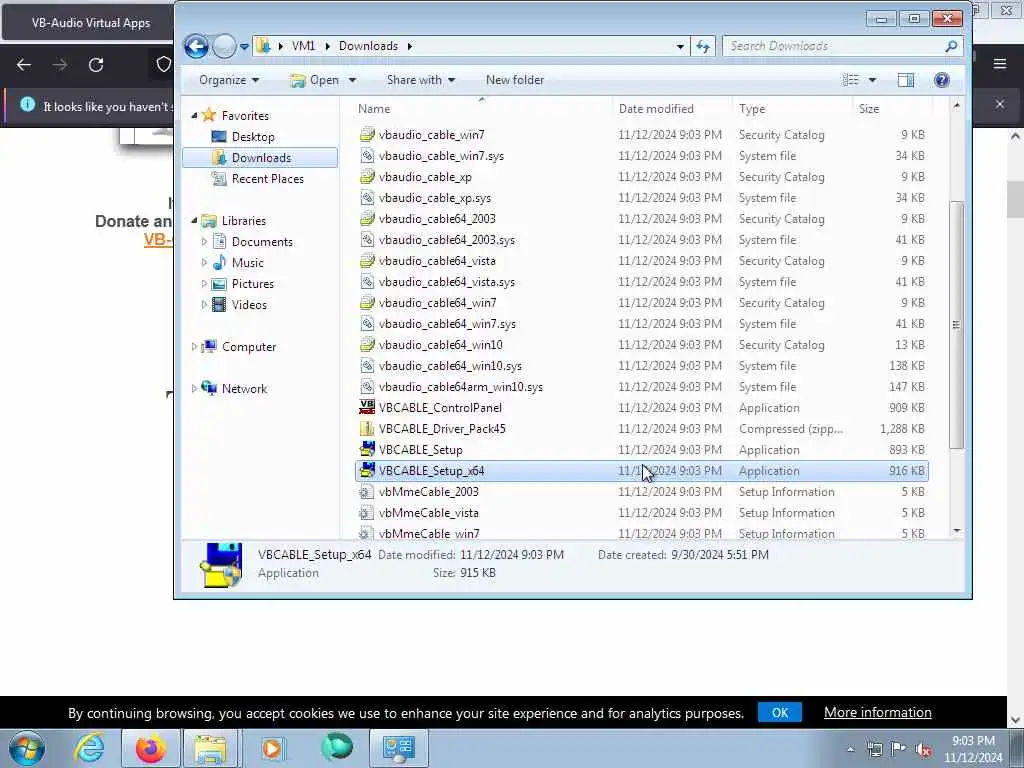The height and width of the screenshot is (768, 1024).
Task: Select the vbMmeCable_vista file name
Action: 428,513
